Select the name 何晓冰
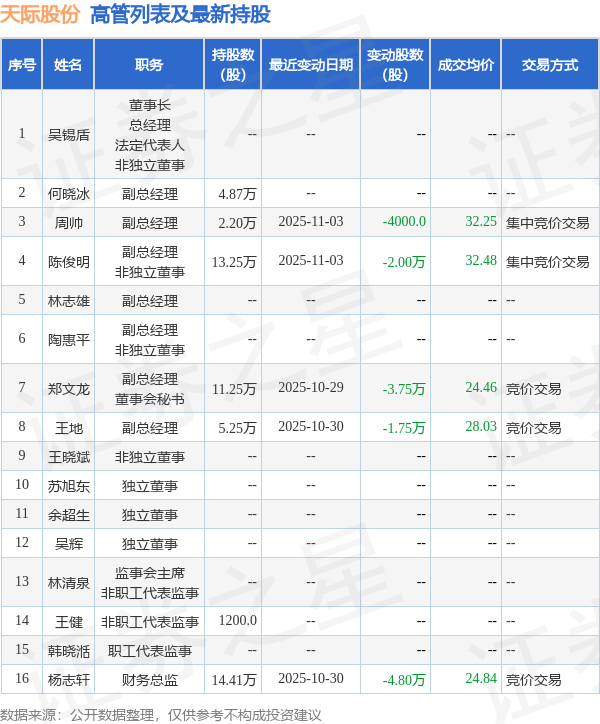 (x=68, y=194)
